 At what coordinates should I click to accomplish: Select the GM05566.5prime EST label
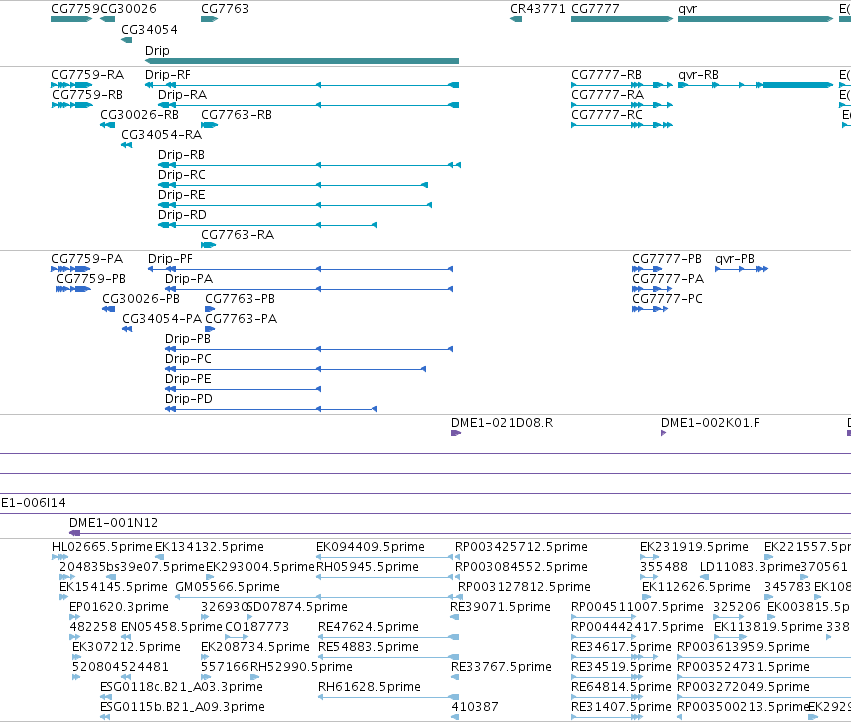pos(227,587)
